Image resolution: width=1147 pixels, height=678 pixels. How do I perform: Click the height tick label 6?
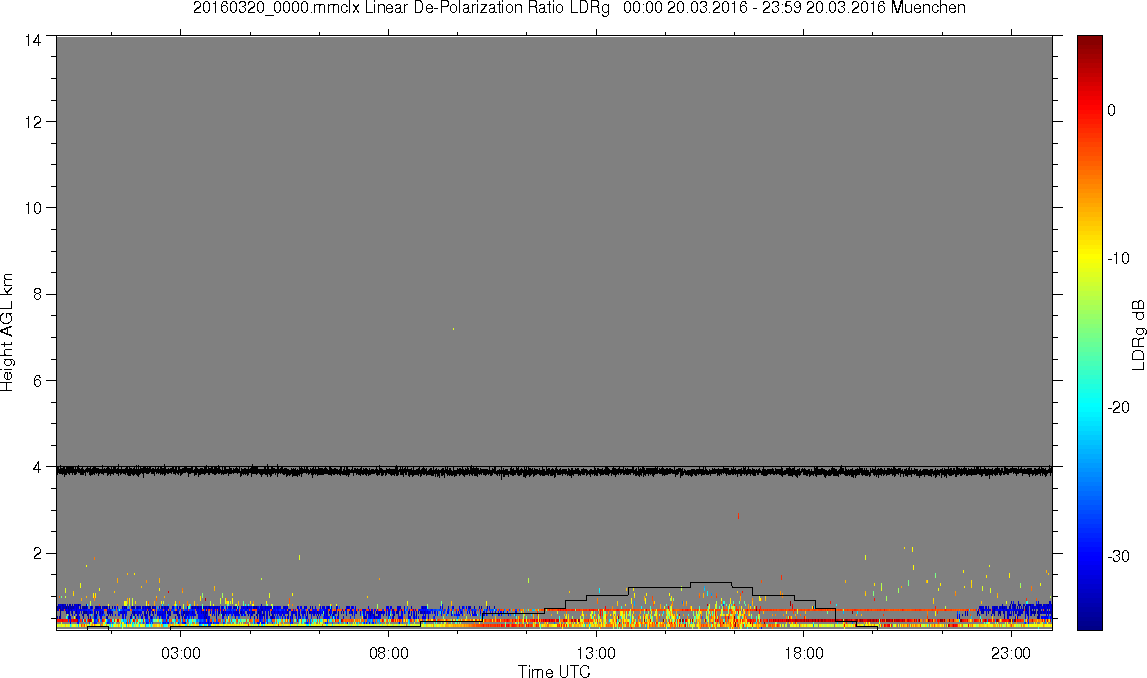pyautogui.click(x=37, y=380)
